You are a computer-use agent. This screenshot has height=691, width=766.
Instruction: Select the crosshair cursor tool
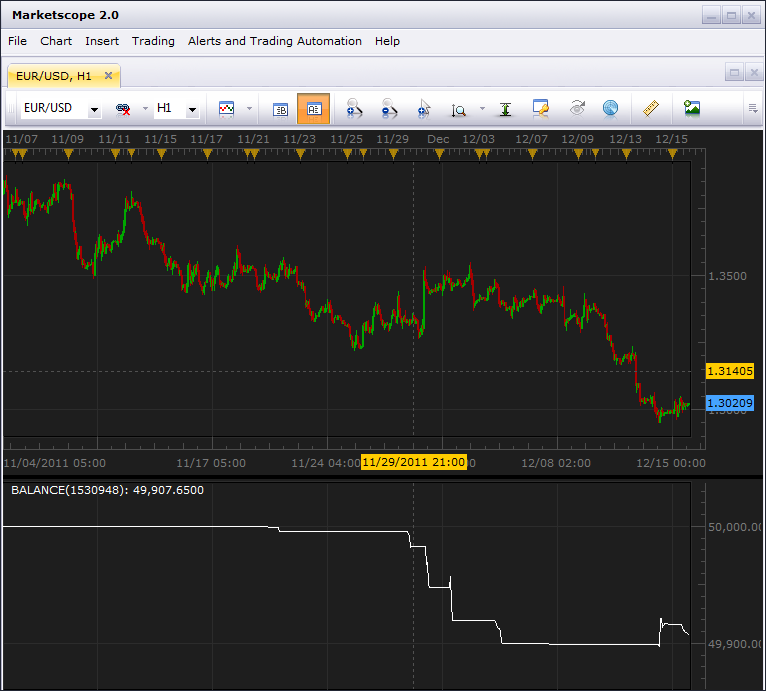tap(424, 108)
